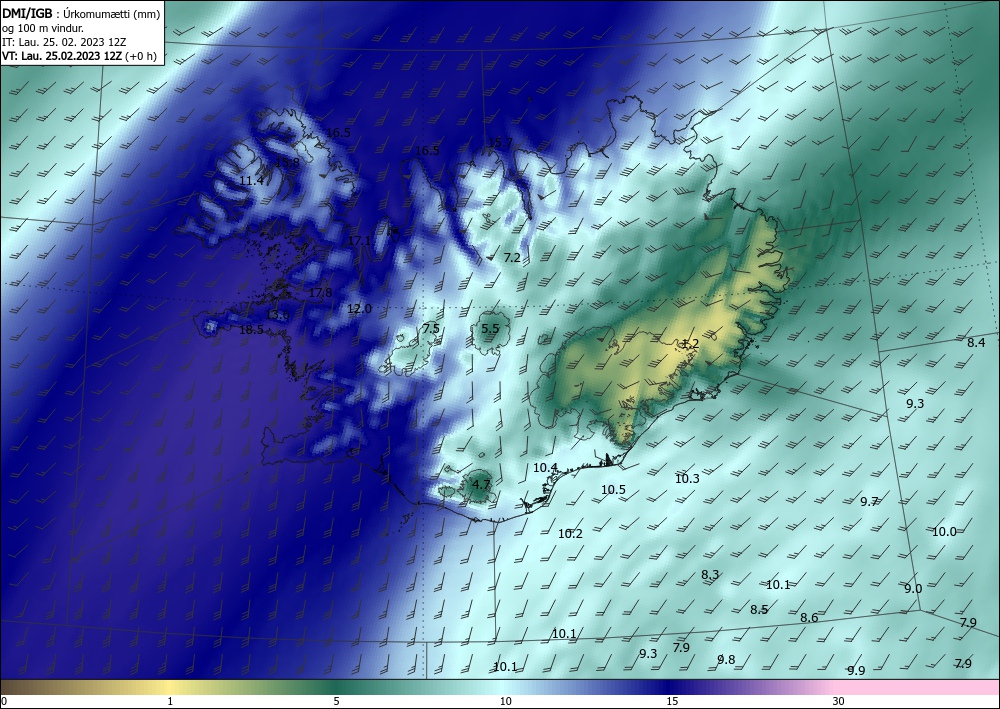Click the 17.1 map value
Image resolution: width=1000 pixels, height=709 pixels.
pyautogui.click(x=360, y=241)
